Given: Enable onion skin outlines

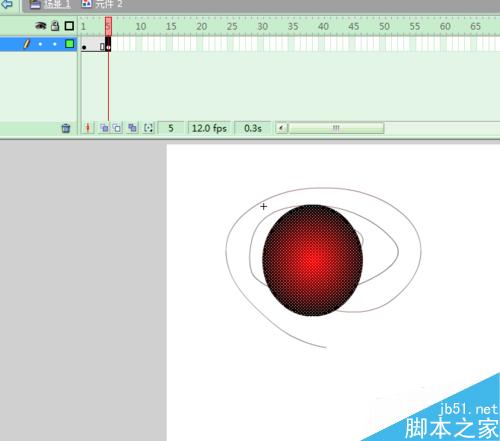Looking at the screenshot, I should [x=117, y=128].
